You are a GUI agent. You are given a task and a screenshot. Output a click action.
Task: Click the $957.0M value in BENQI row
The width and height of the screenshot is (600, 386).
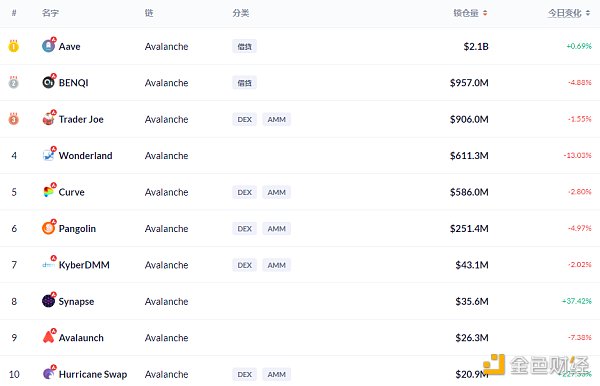point(469,83)
